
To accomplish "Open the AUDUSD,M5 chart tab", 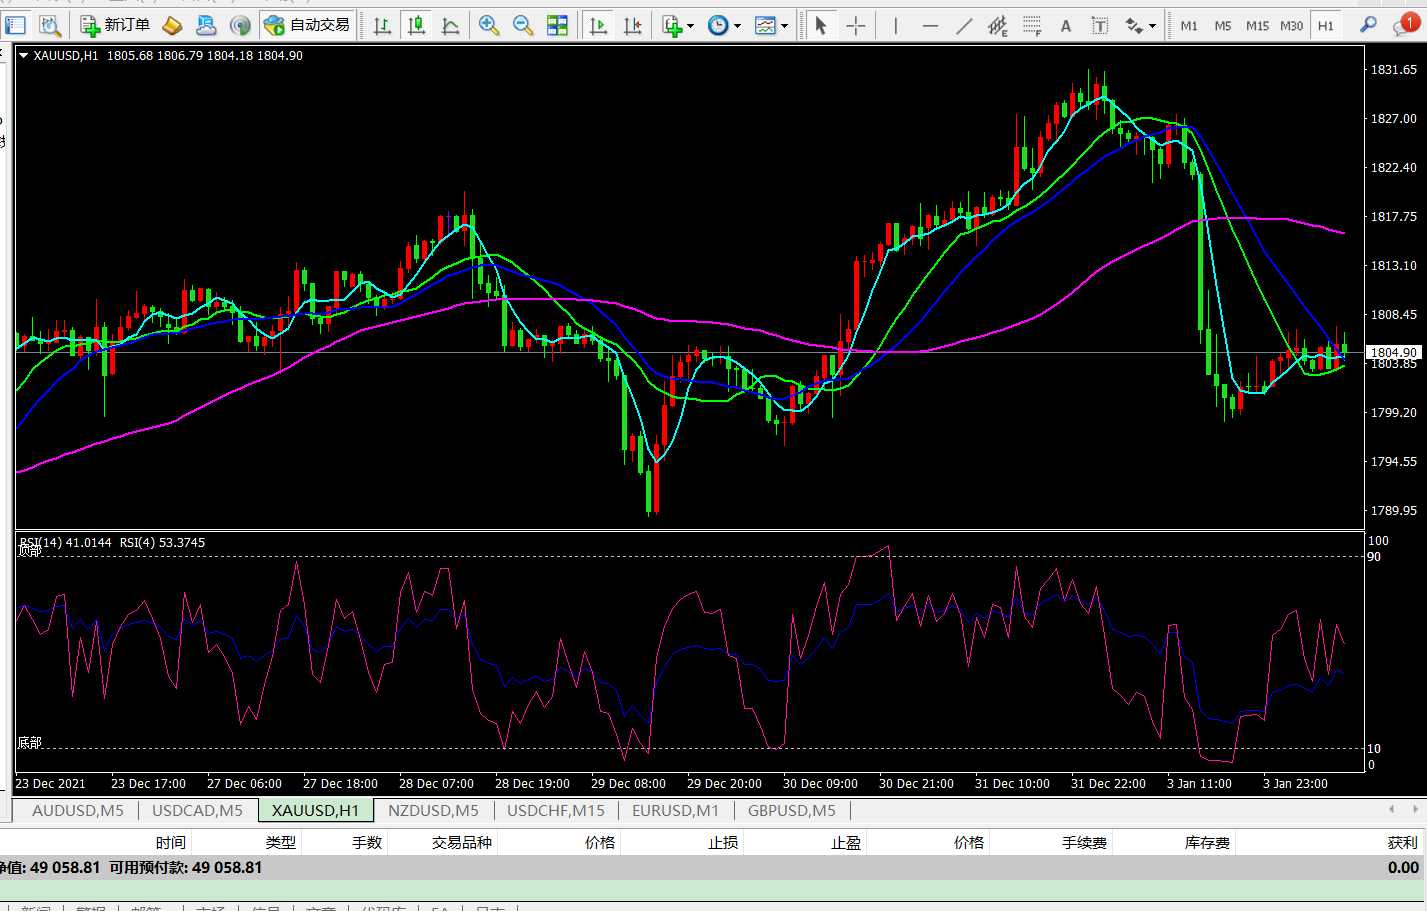I will click(x=78, y=810).
